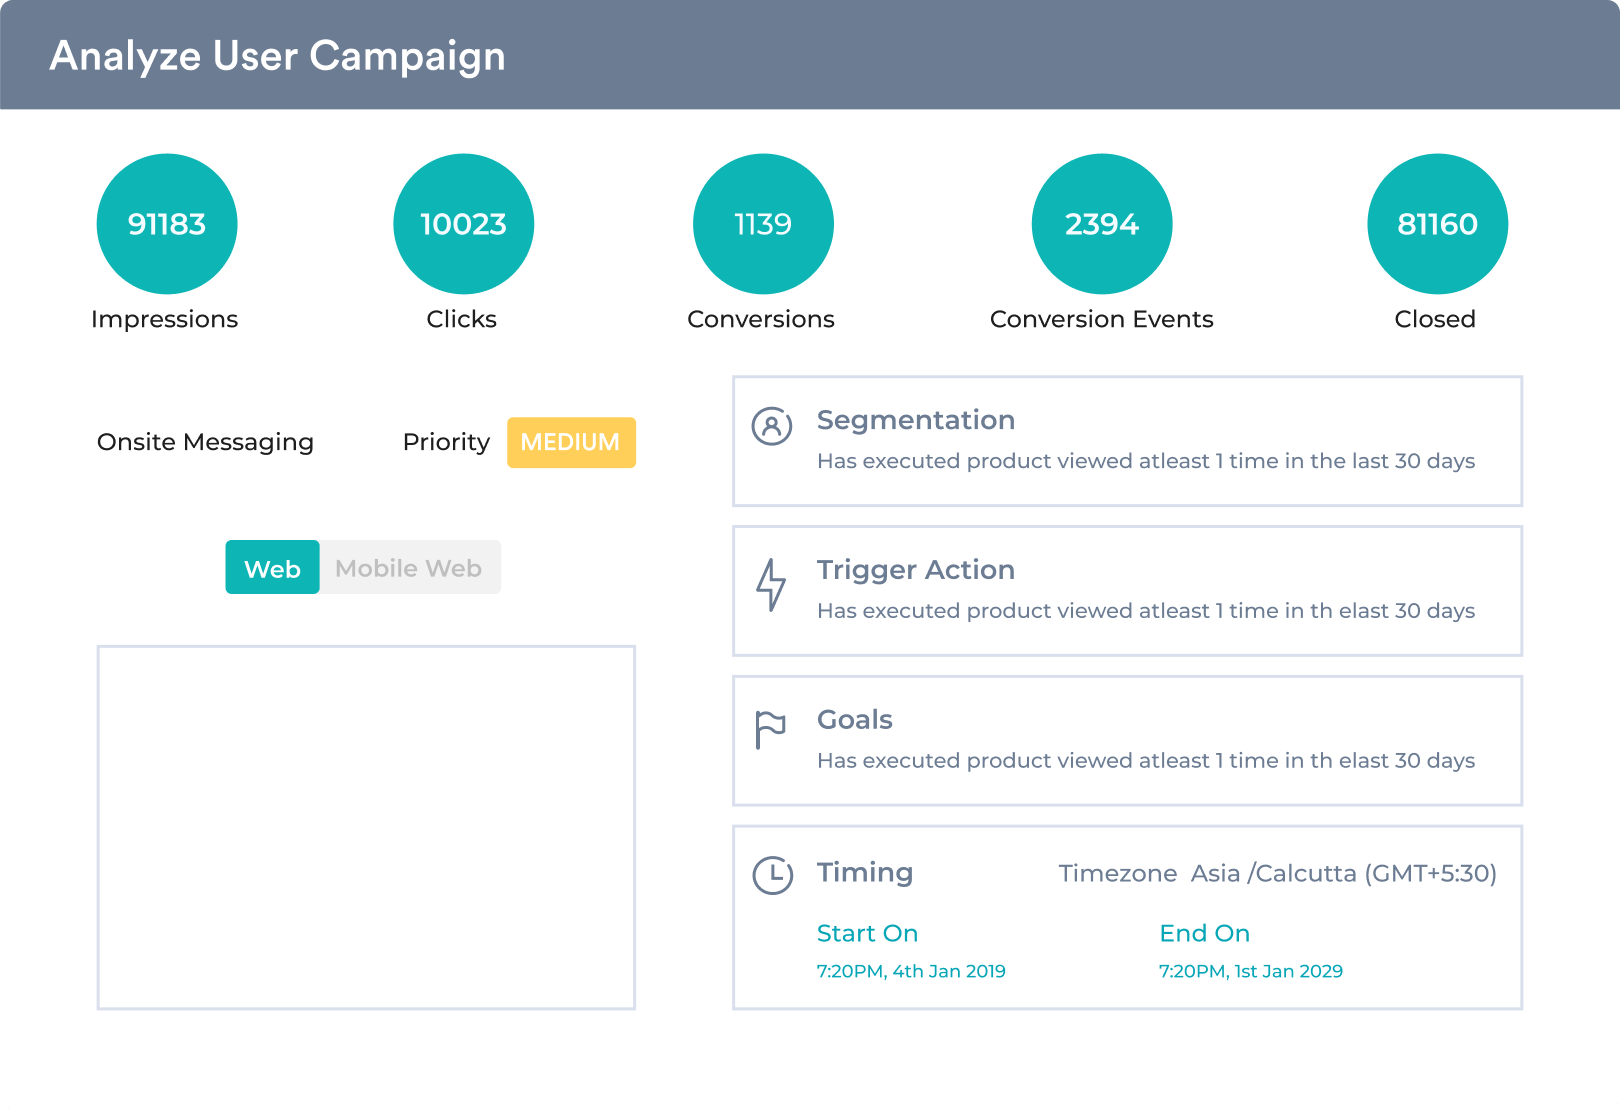Click the 'Clicks' label
Viewport: 1620px width, 1110px height.
point(461,319)
